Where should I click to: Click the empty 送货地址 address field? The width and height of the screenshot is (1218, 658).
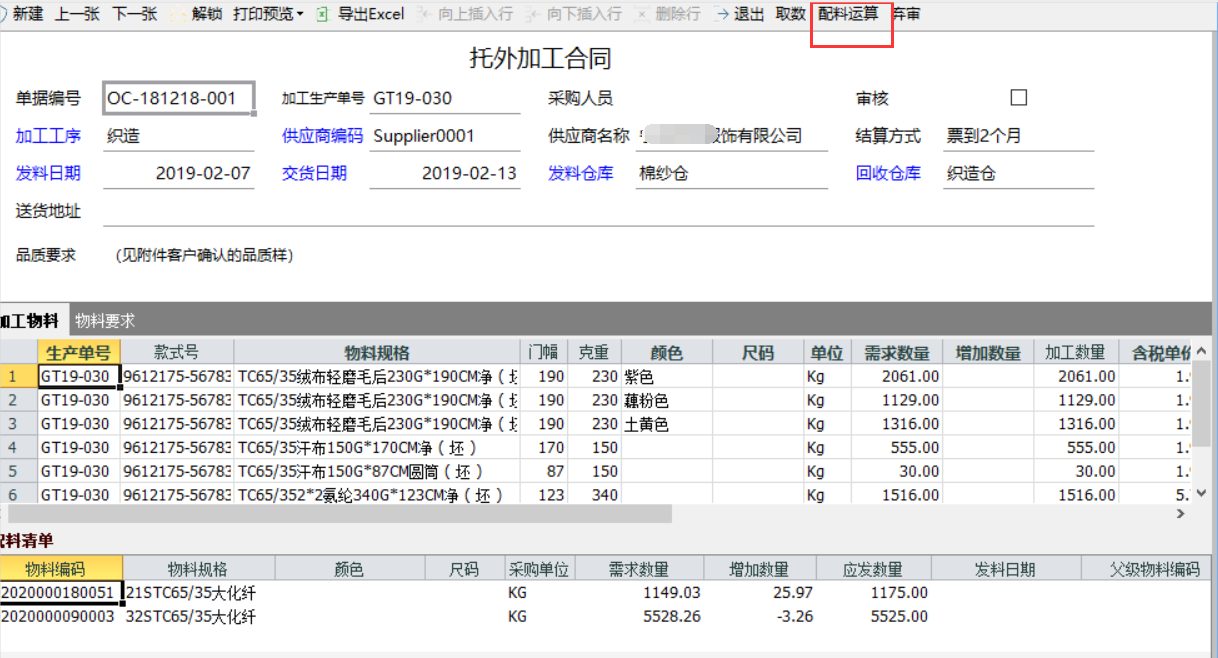click(x=599, y=211)
